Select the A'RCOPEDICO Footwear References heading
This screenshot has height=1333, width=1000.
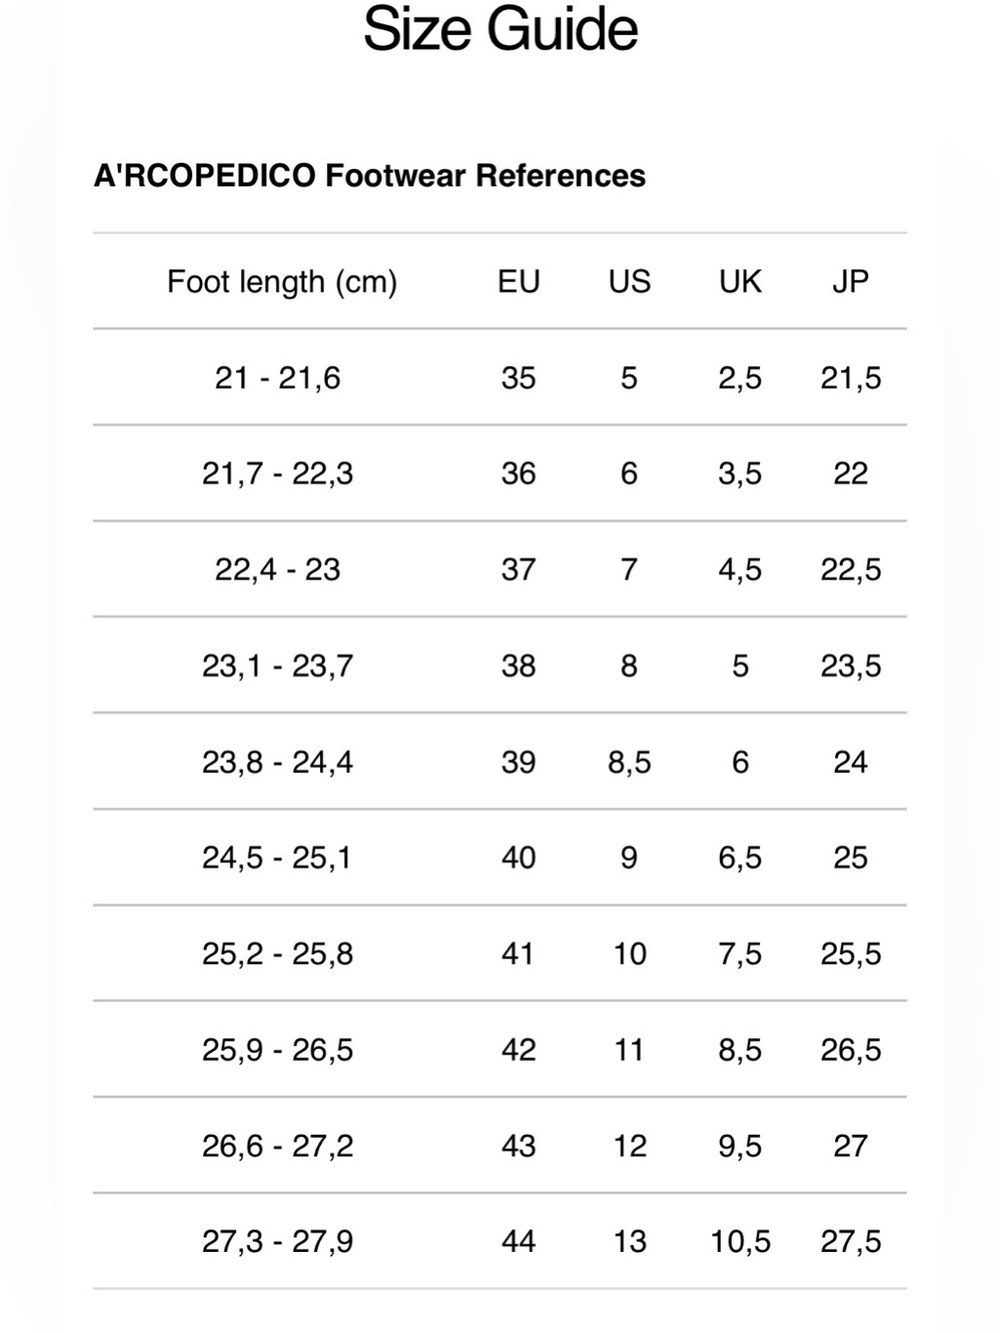[370, 176]
